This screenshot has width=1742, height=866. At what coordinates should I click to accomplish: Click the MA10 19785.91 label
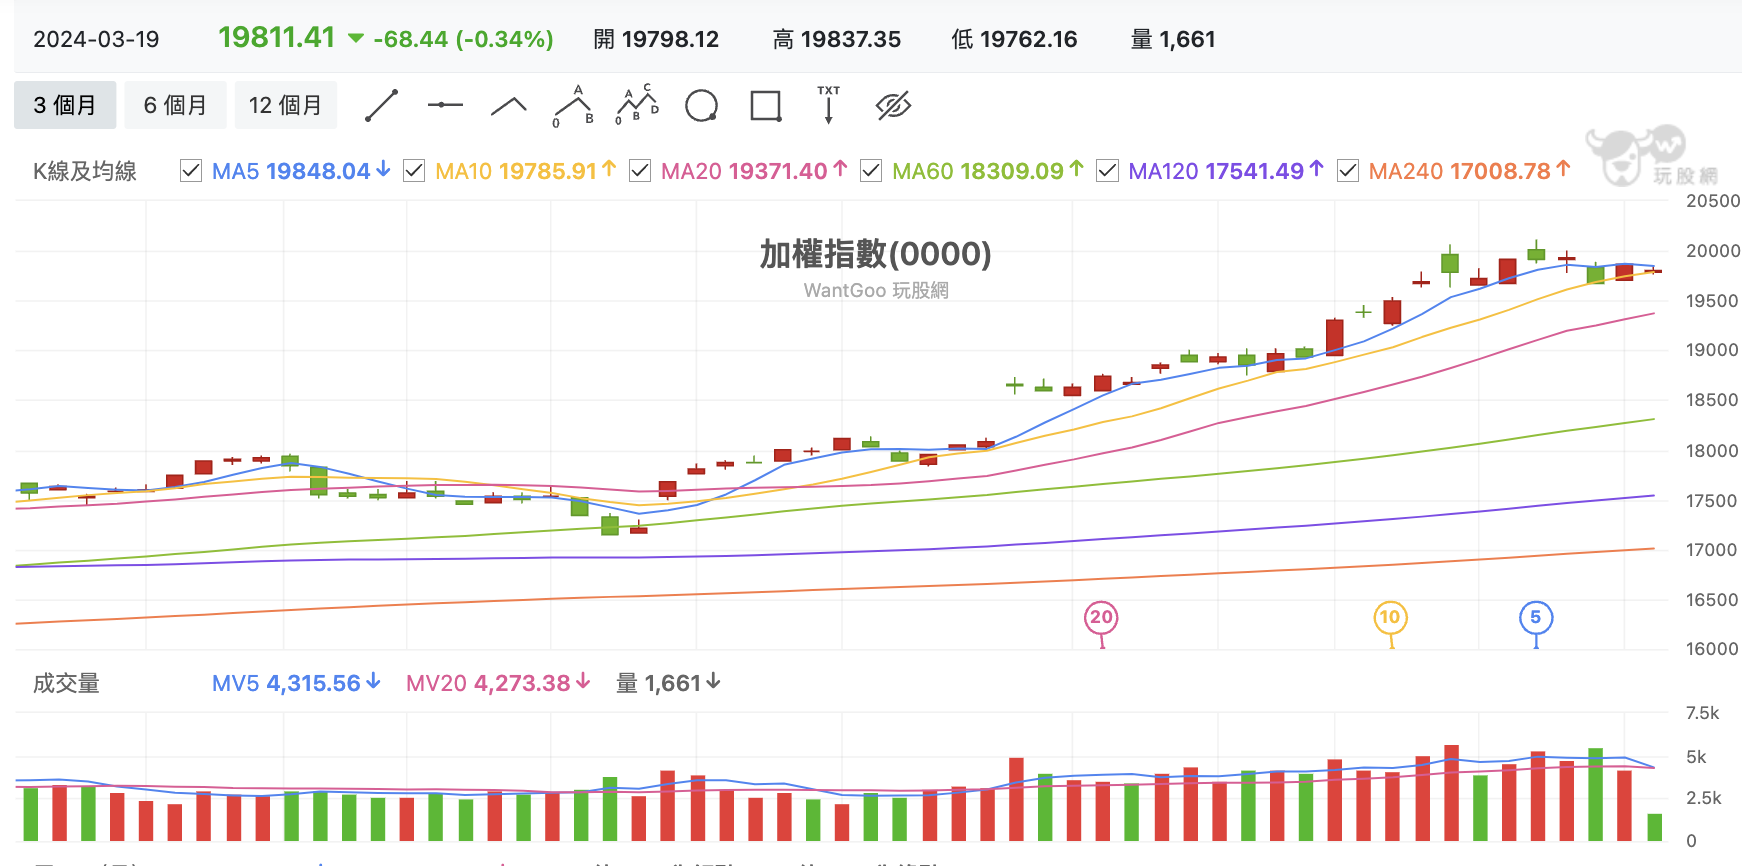(x=525, y=171)
